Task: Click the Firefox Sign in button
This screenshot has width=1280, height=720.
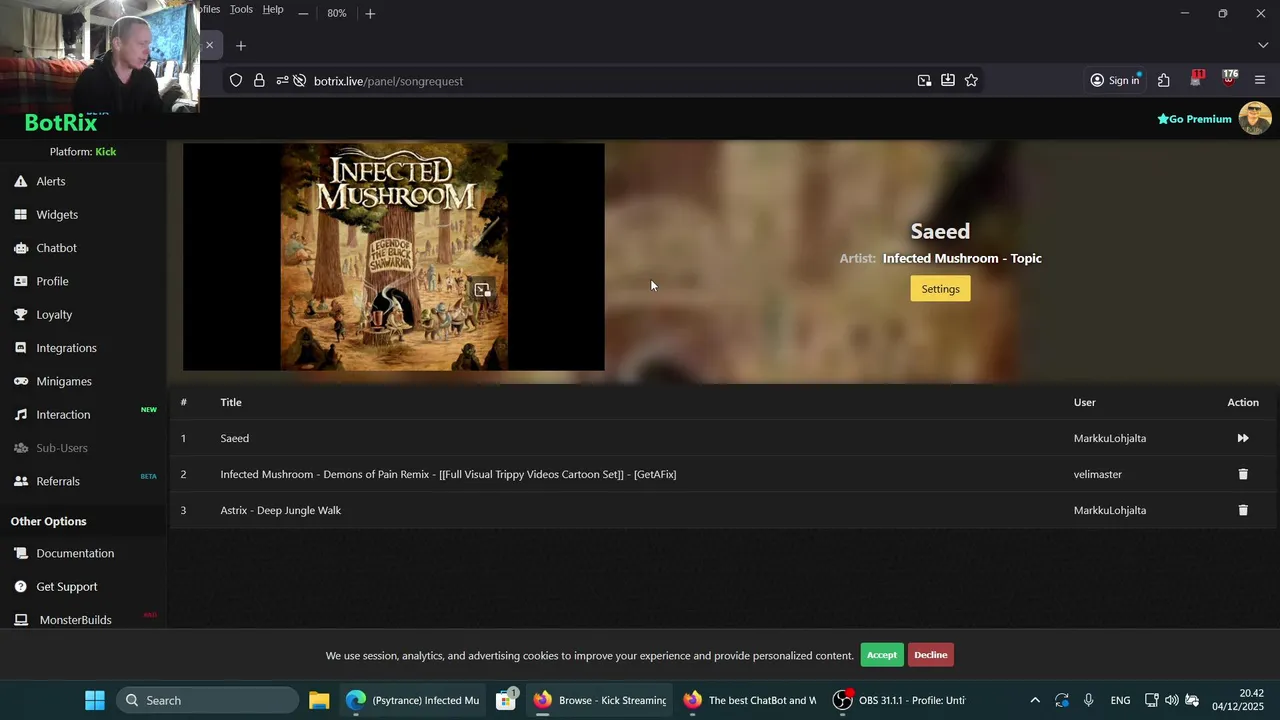Action: click(1115, 80)
